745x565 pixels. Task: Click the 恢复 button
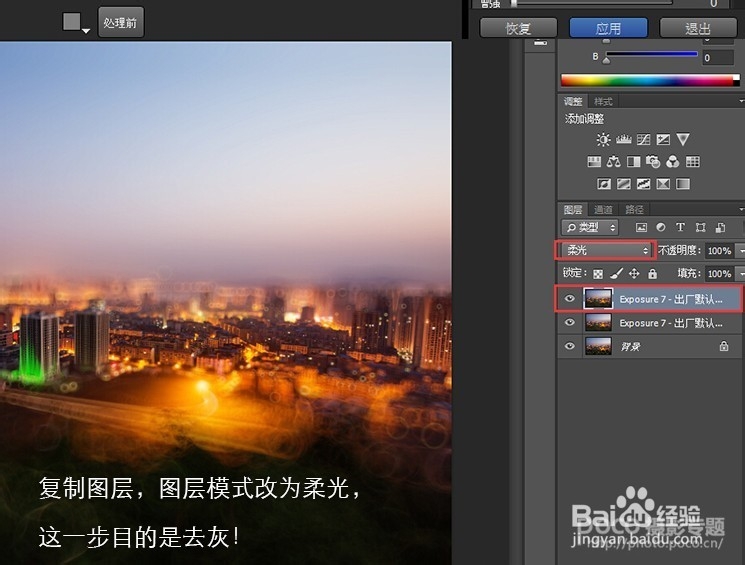[x=518, y=28]
